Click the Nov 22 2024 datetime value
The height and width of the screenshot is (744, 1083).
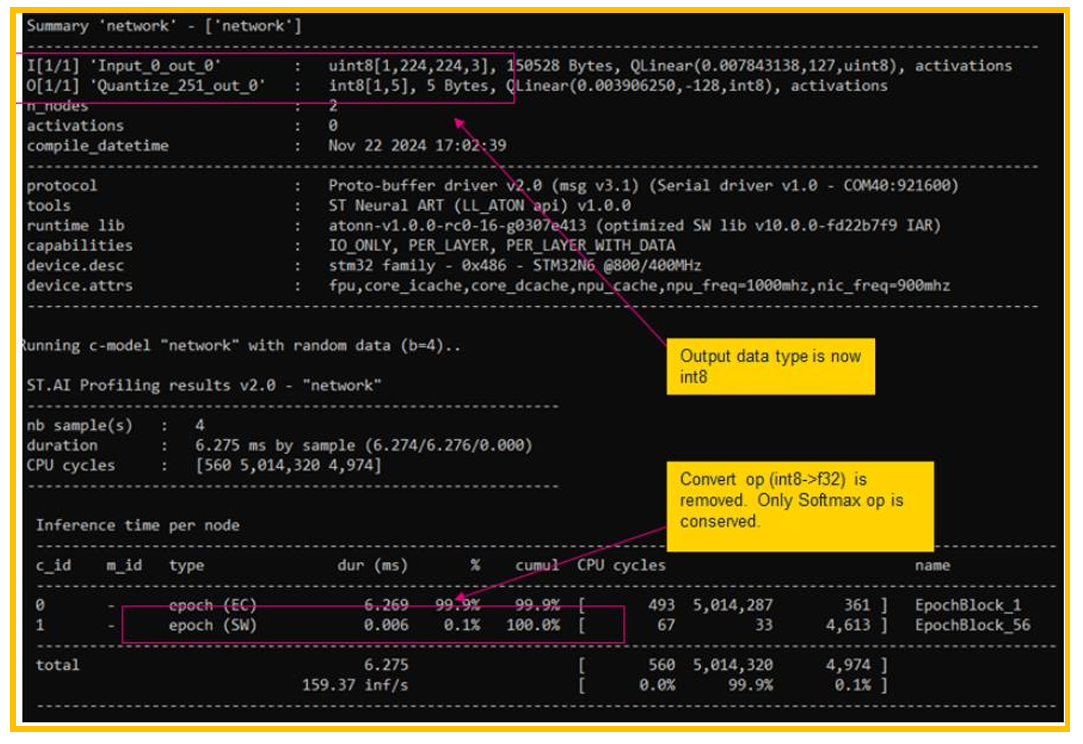point(417,146)
